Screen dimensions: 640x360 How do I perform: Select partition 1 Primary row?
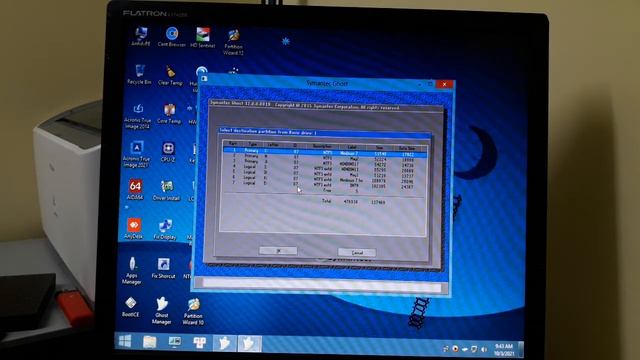click(x=325, y=152)
